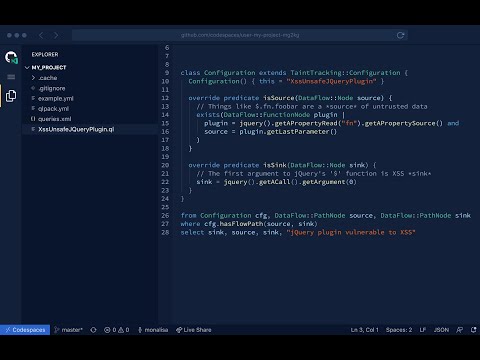Reload the page with the refresh icon
The width and height of the screenshot is (480, 360).
pyautogui.click(x=400, y=35)
